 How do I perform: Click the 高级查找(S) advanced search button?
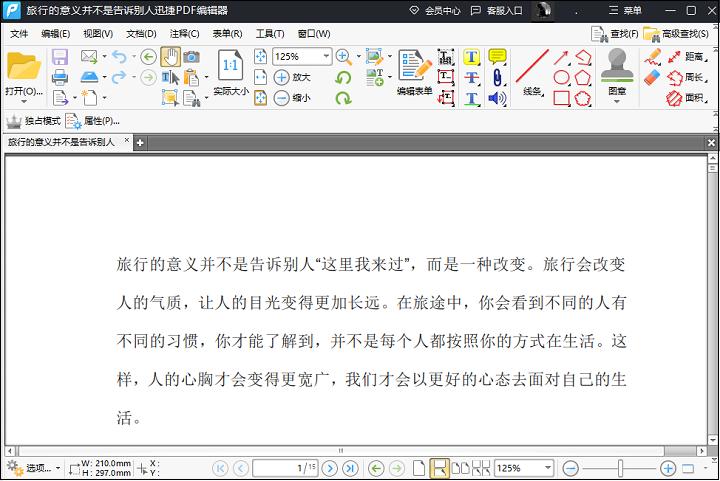[676, 34]
